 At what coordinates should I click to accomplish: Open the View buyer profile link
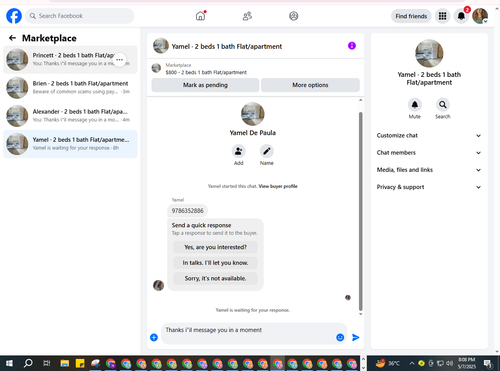point(278,186)
